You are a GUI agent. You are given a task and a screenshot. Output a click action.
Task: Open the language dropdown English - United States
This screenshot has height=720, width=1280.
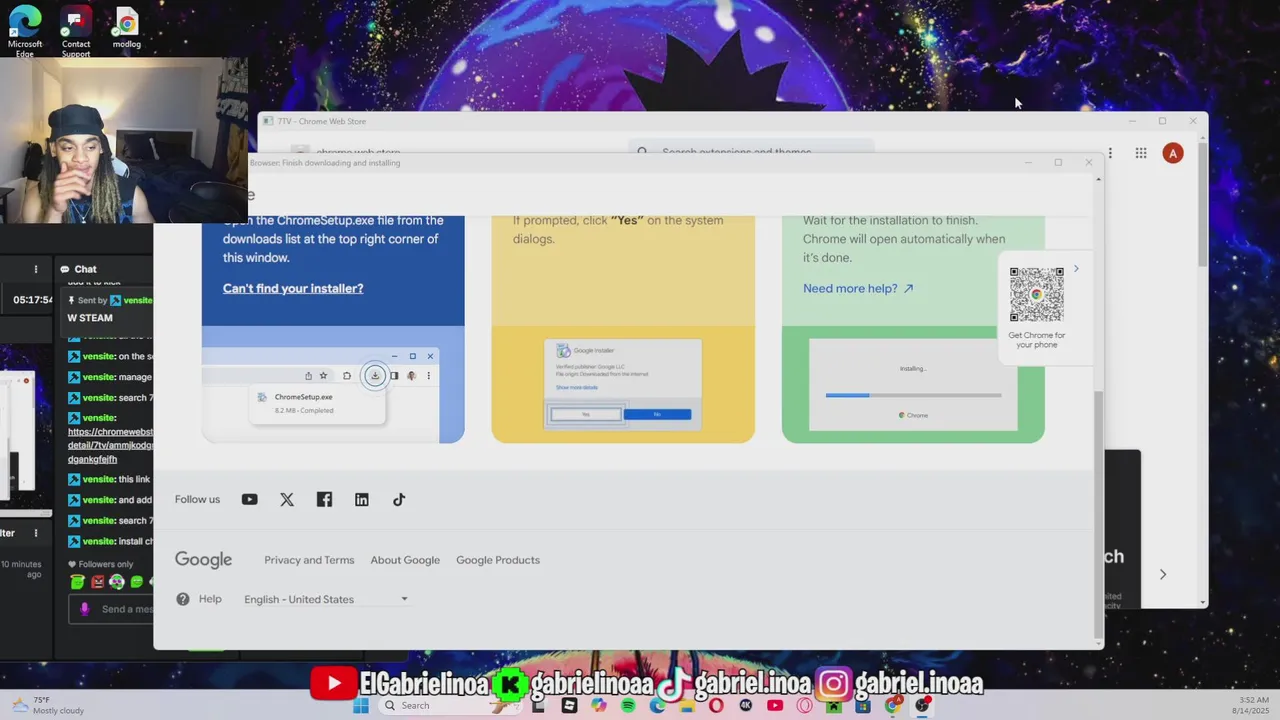326,599
